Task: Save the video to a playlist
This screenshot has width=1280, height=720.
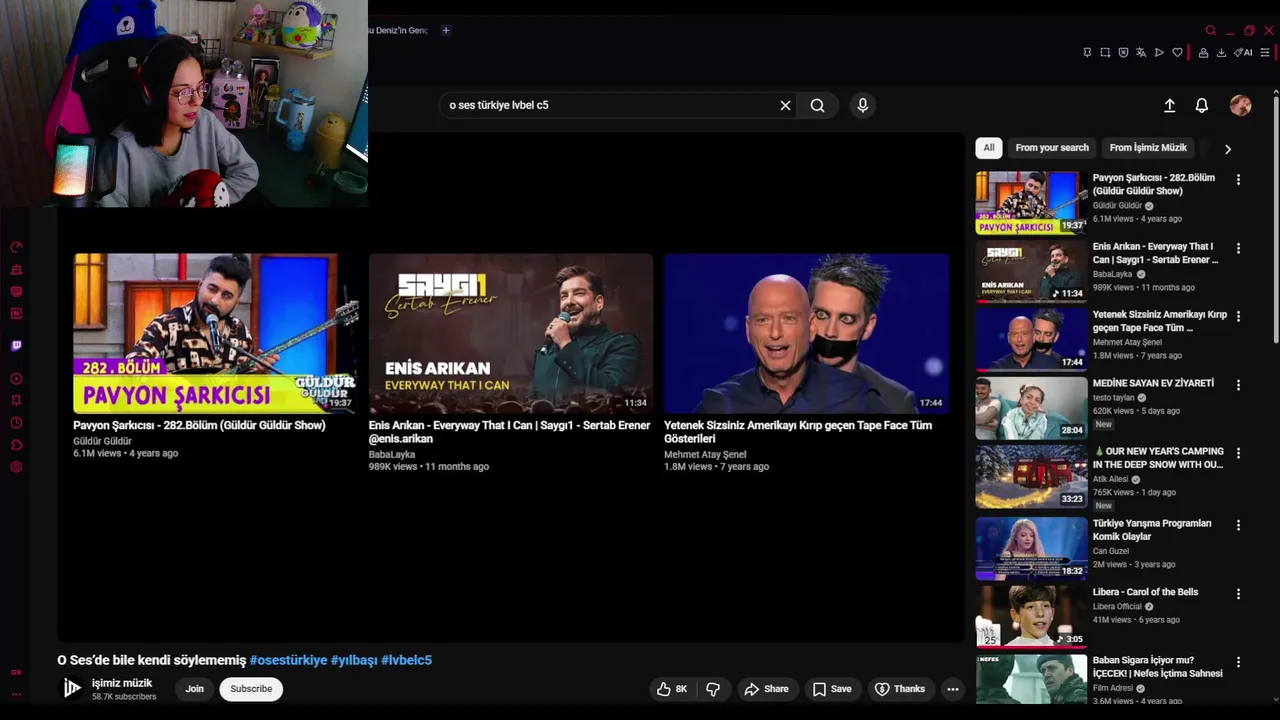Action: pos(832,689)
